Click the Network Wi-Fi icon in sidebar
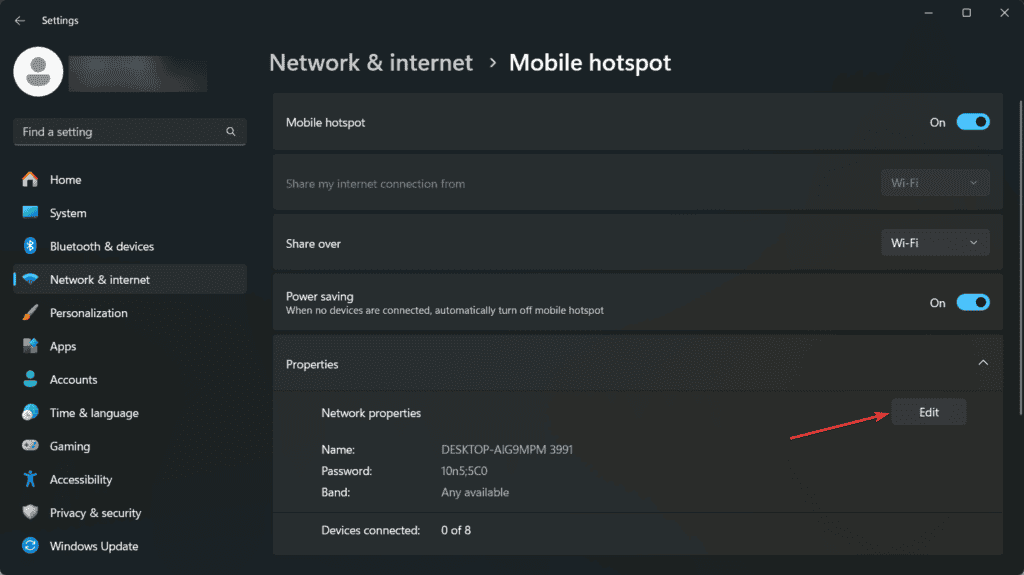 pyautogui.click(x=30, y=279)
